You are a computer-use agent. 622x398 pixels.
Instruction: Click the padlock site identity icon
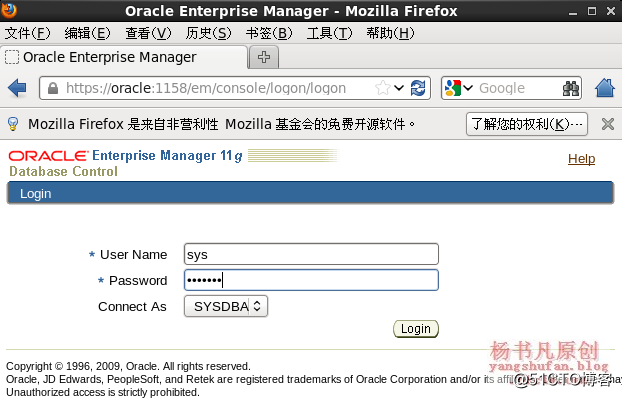(x=53, y=88)
